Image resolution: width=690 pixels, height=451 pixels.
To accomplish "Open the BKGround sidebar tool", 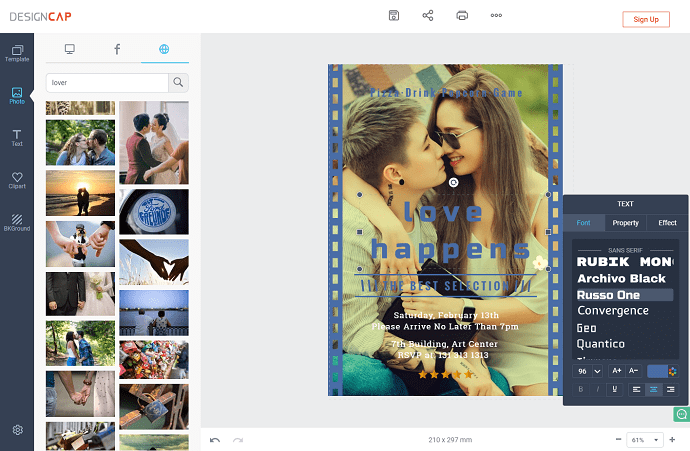I will 17,222.
